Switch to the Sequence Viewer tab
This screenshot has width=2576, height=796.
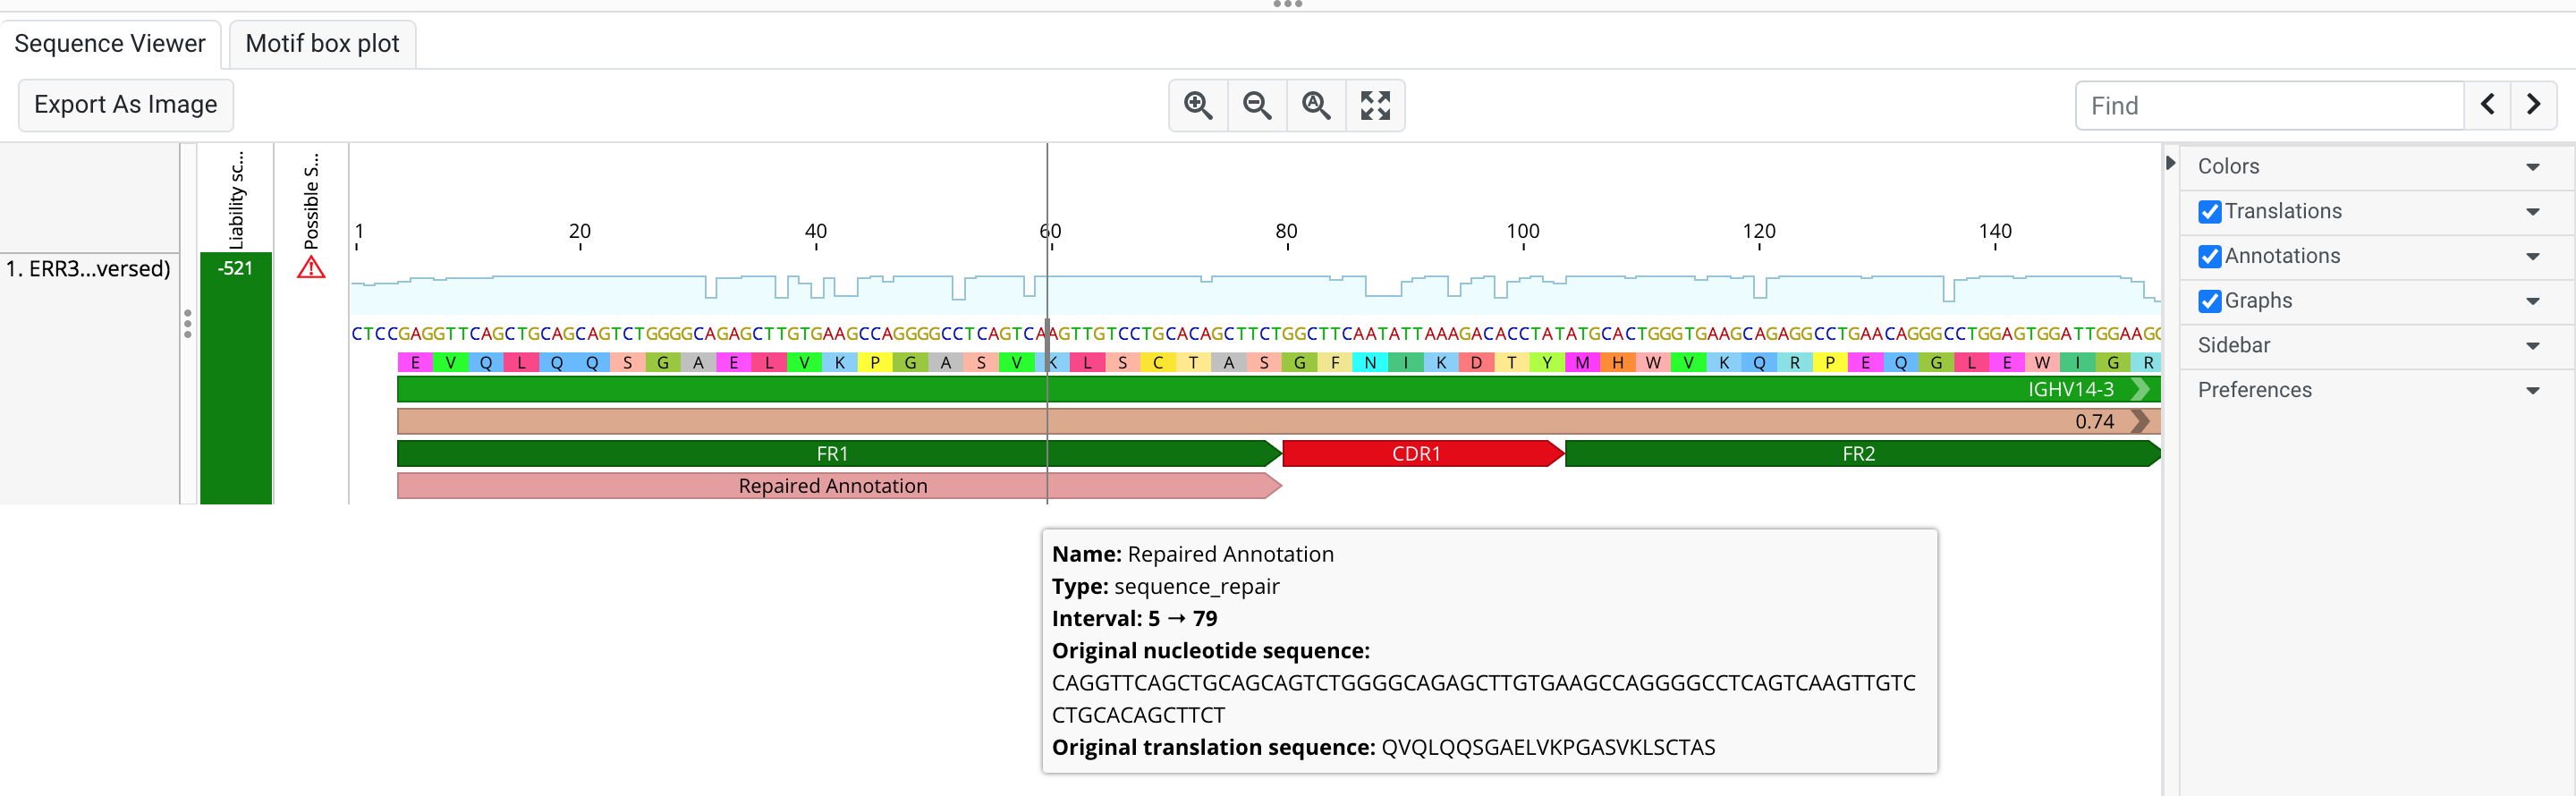[110, 44]
